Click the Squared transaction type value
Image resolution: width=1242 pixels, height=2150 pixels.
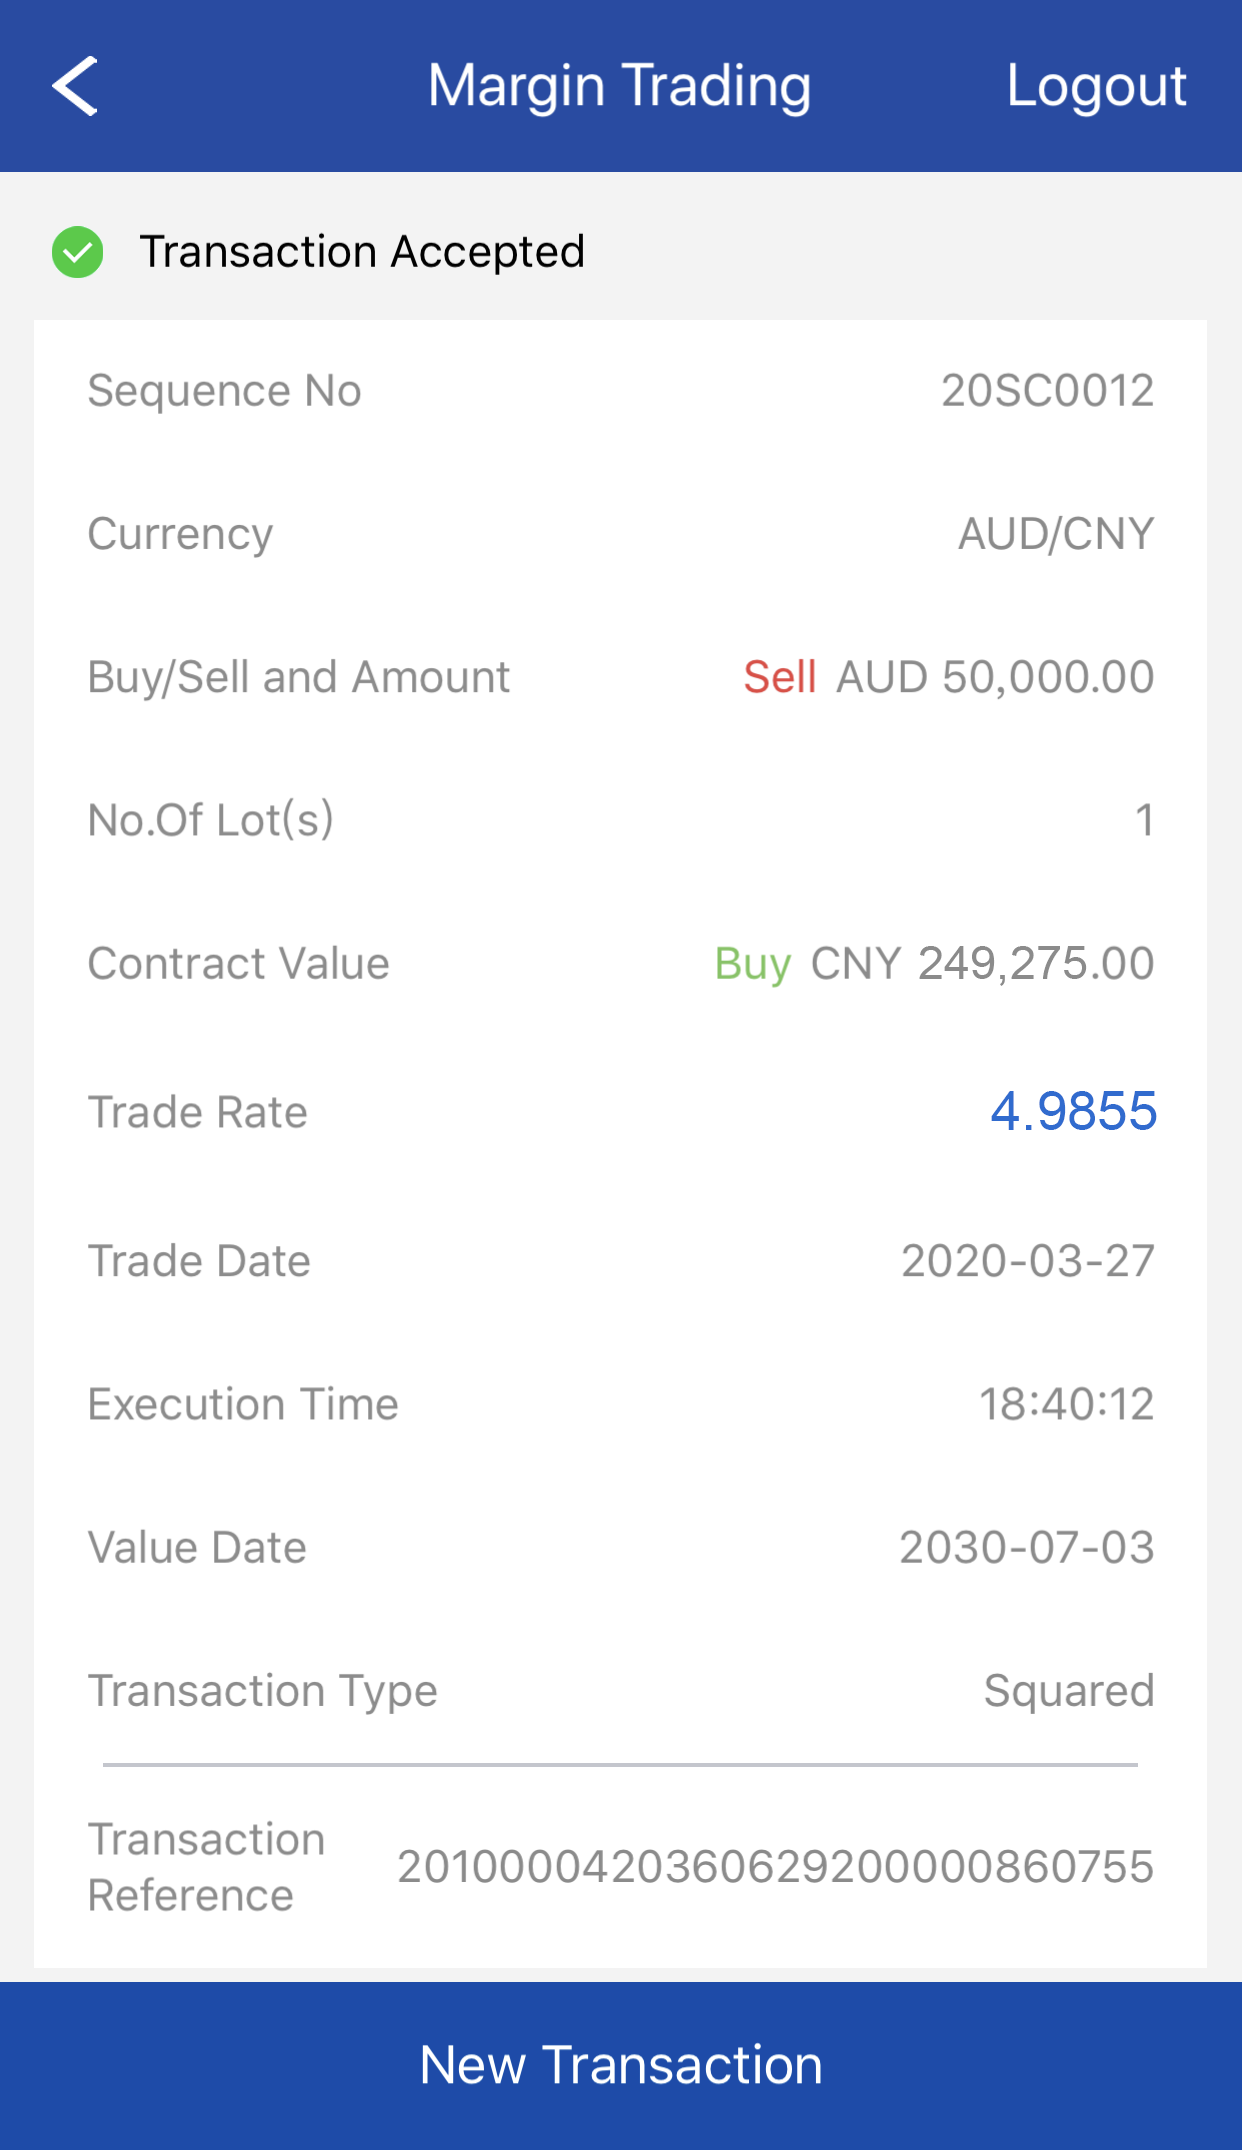[1069, 1691]
